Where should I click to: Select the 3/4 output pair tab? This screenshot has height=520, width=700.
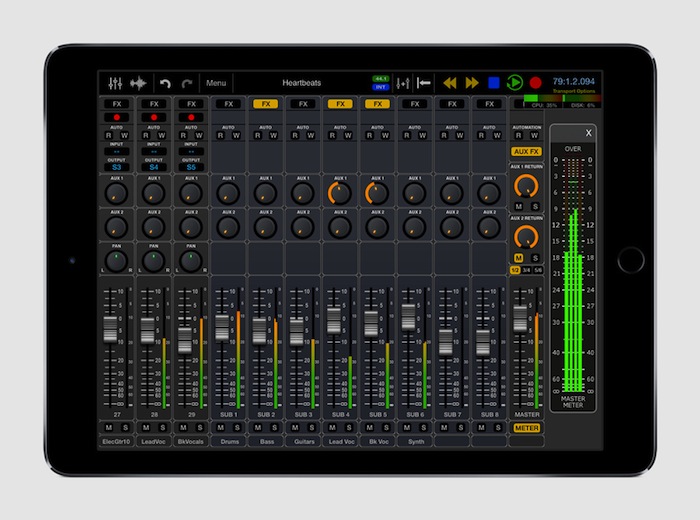[526, 270]
